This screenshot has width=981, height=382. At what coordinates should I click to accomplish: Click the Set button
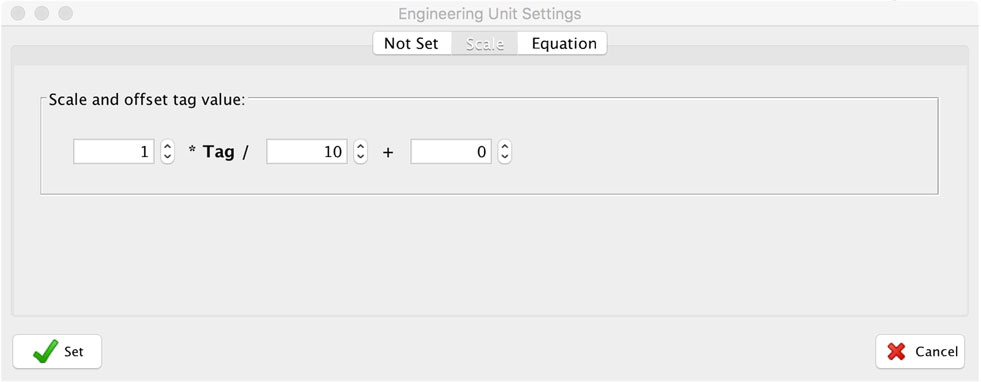[58, 352]
